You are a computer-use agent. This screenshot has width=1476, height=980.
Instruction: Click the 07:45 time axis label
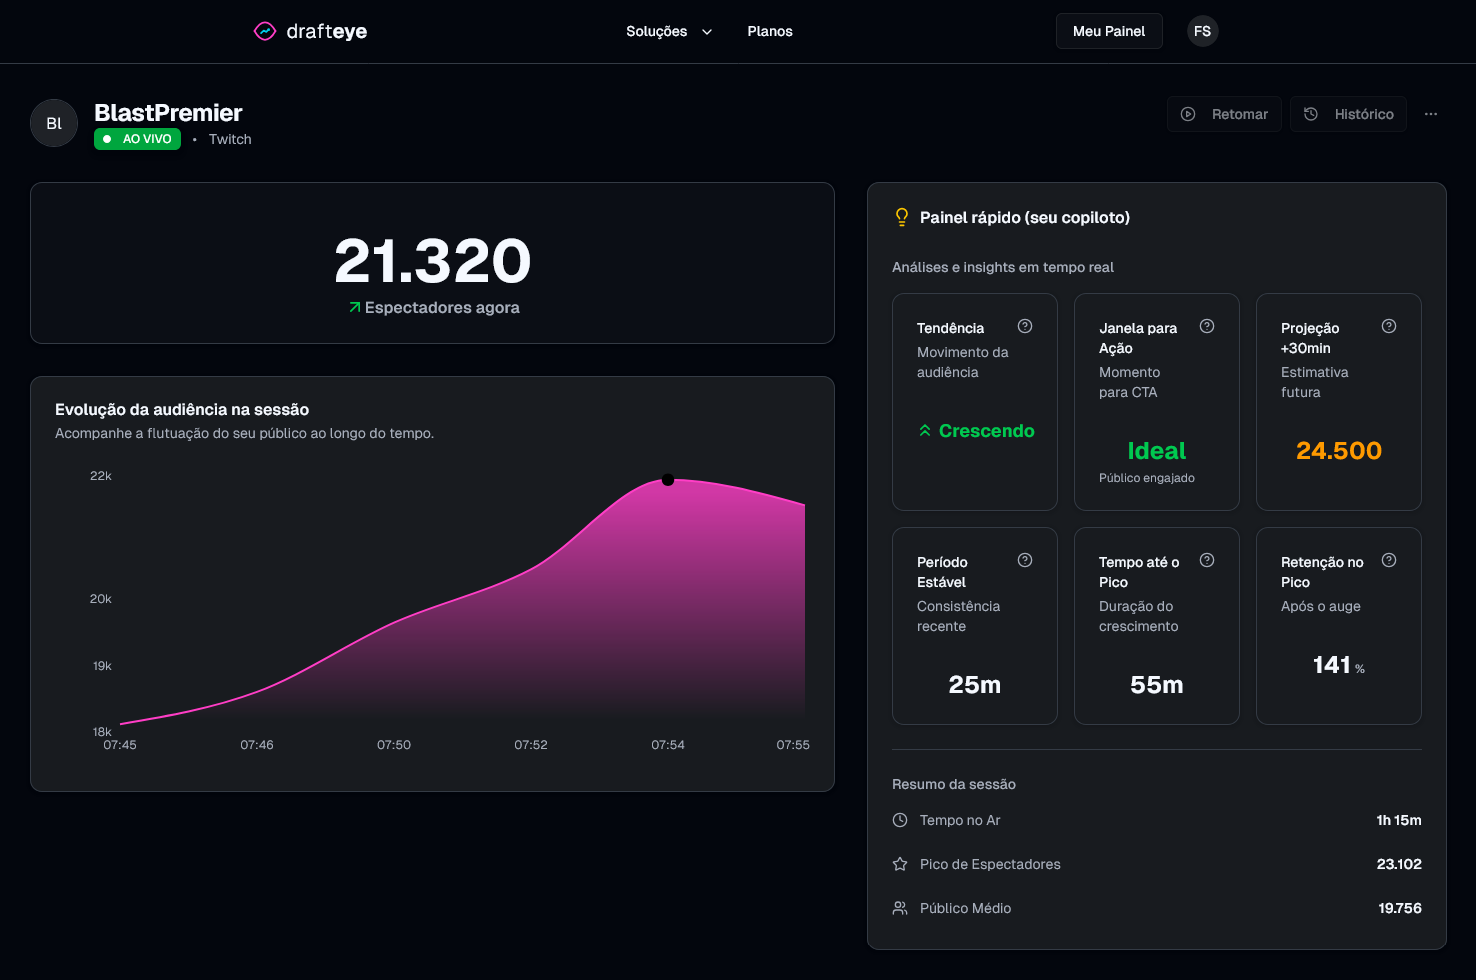(120, 745)
